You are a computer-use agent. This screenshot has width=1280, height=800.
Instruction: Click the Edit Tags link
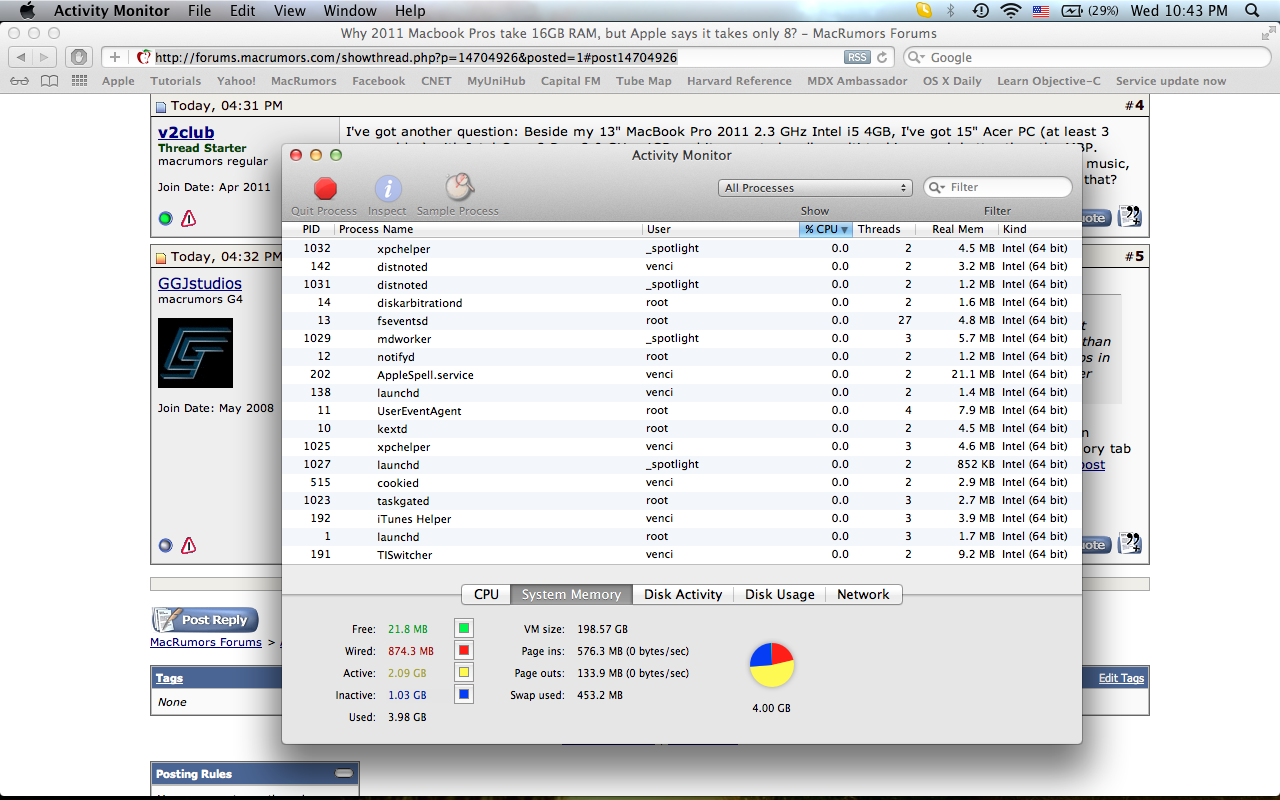[1121, 678]
